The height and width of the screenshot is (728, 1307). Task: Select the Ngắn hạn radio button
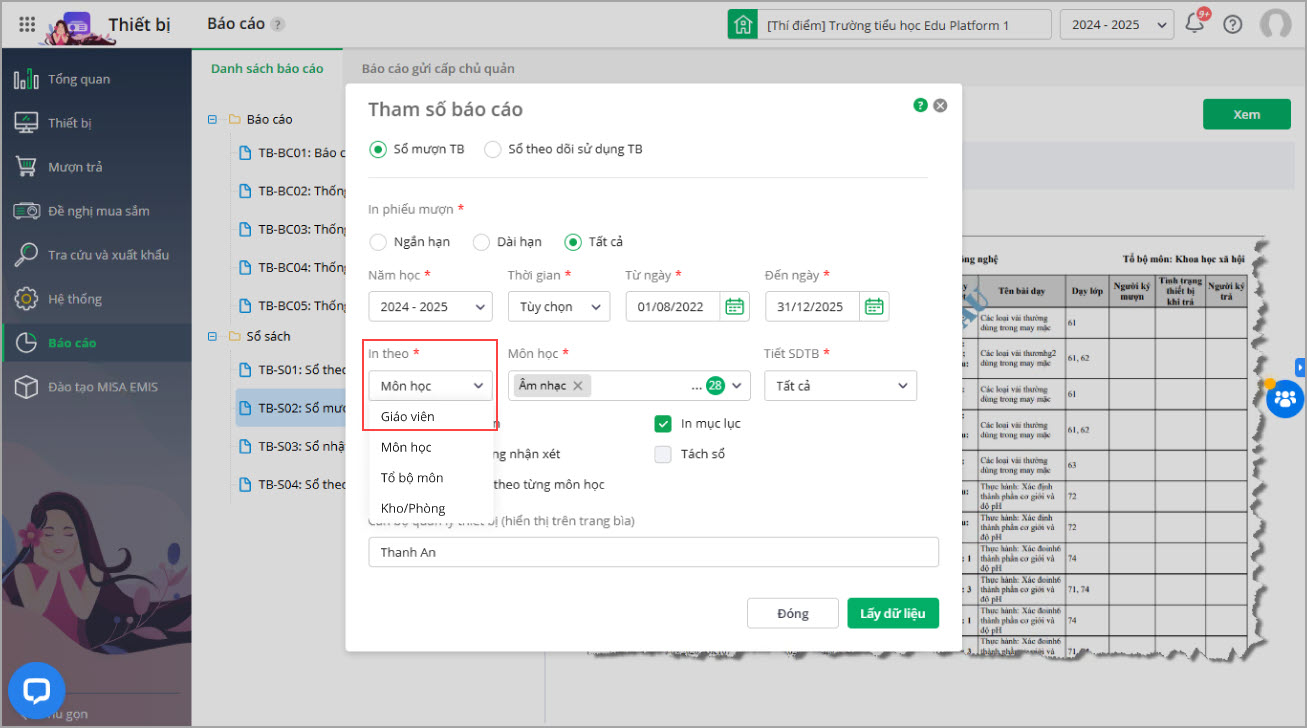pyautogui.click(x=378, y=242)
